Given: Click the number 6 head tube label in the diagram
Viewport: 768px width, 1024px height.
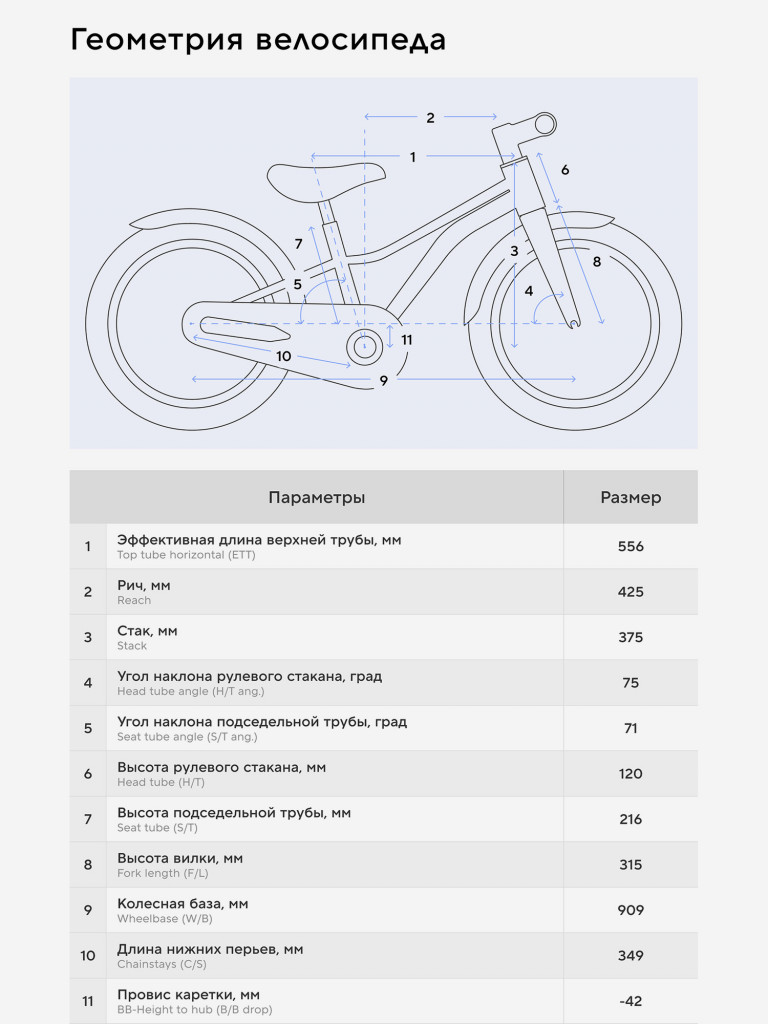Looking at the screenshot, I should click(x=565, y=170).
